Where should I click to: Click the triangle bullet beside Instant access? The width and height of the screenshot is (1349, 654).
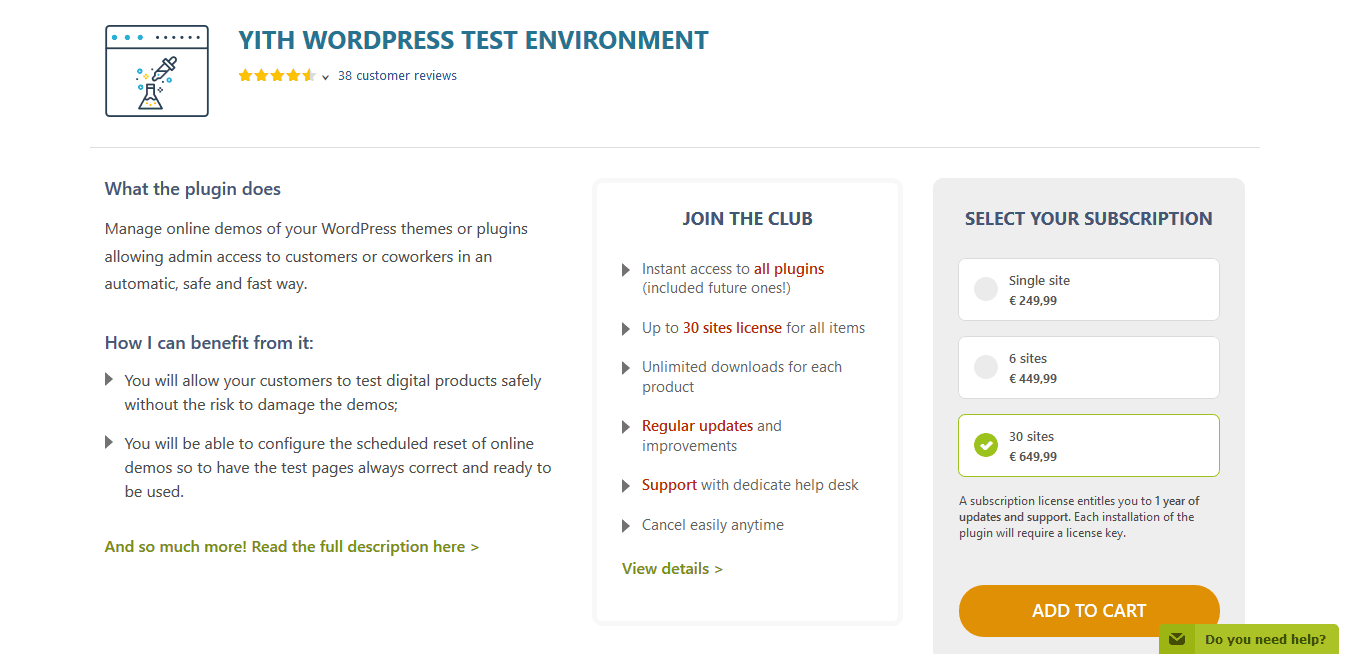(626, 270)
